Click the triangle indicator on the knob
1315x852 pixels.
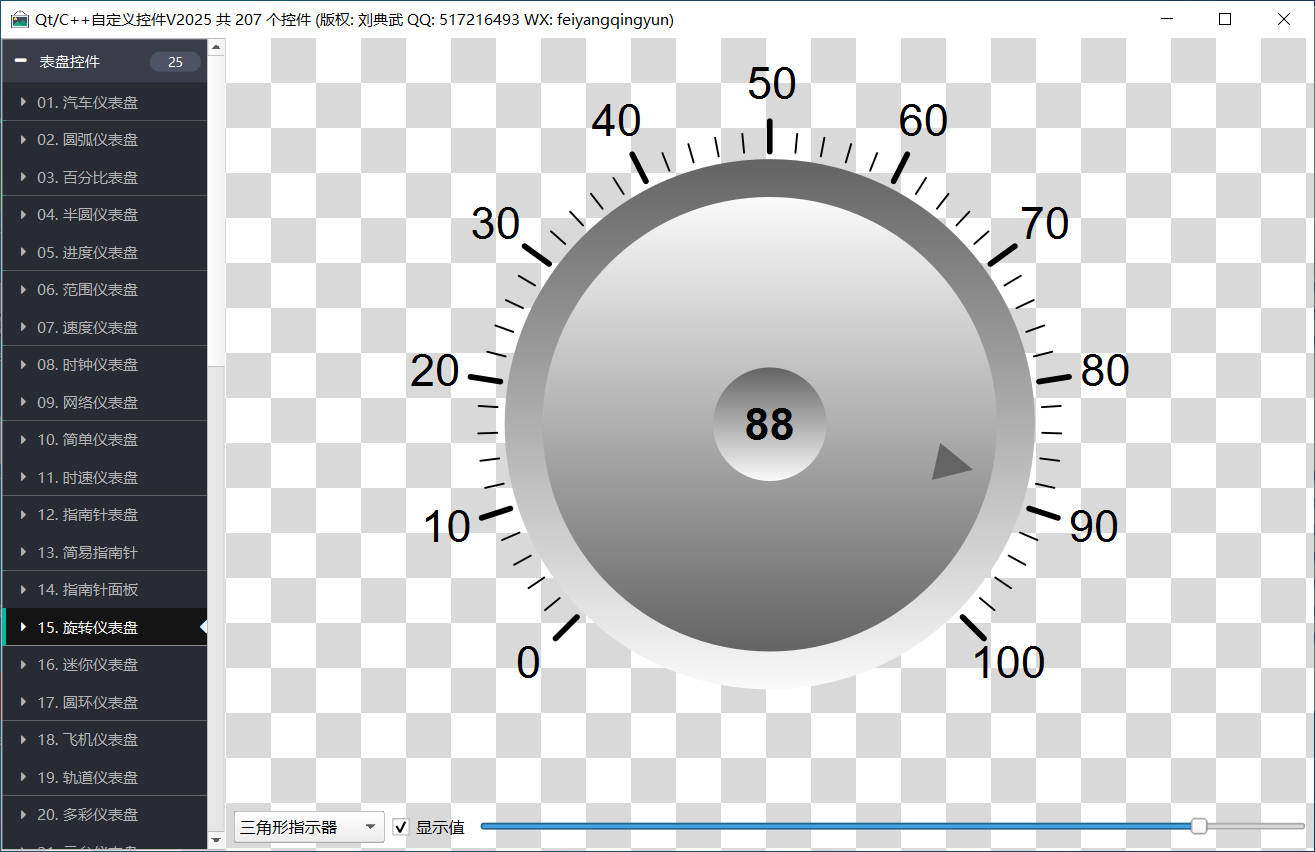point(951,462)
